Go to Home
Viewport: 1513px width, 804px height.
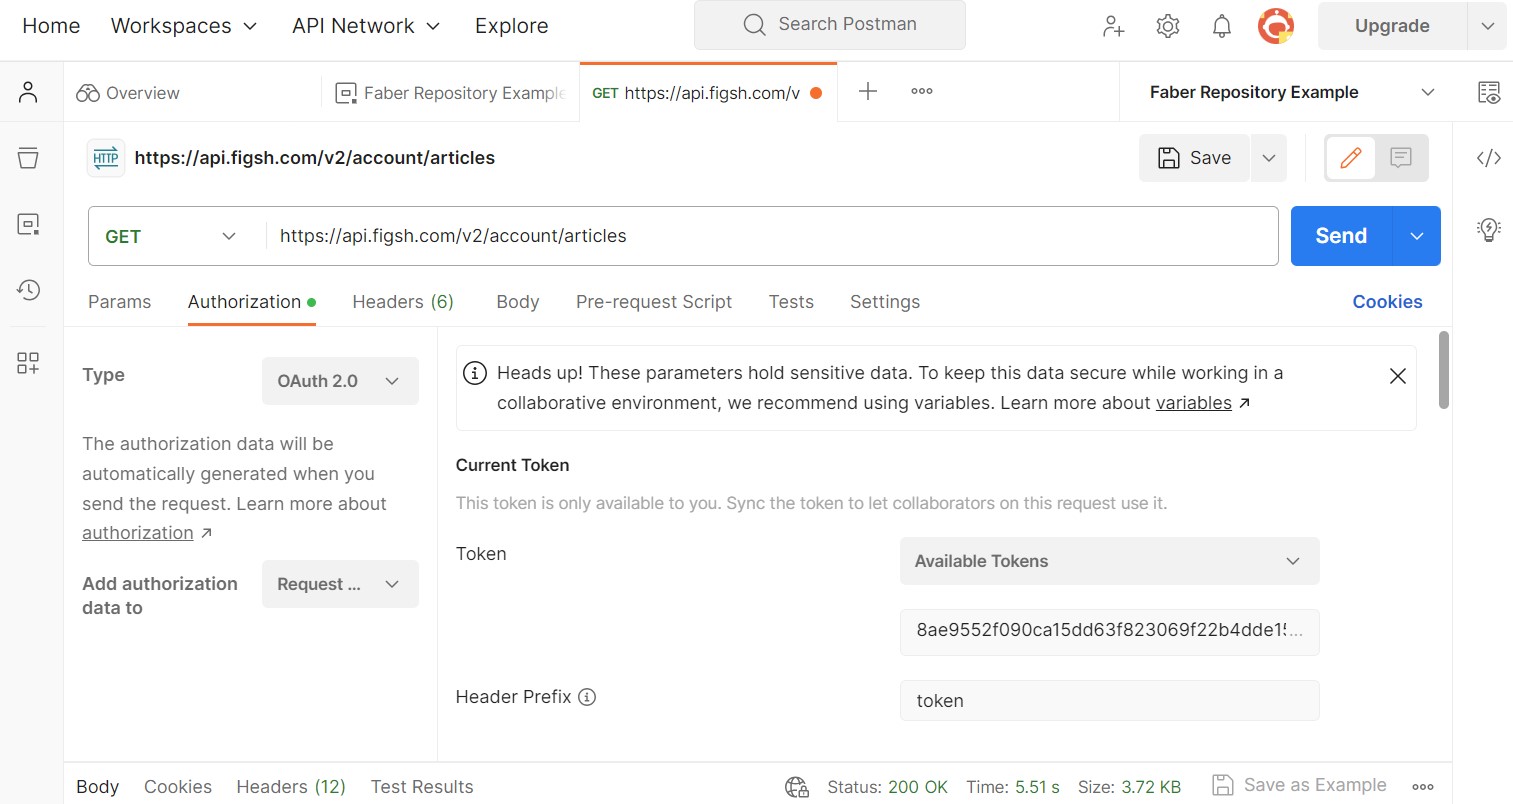tap(51, 26)
